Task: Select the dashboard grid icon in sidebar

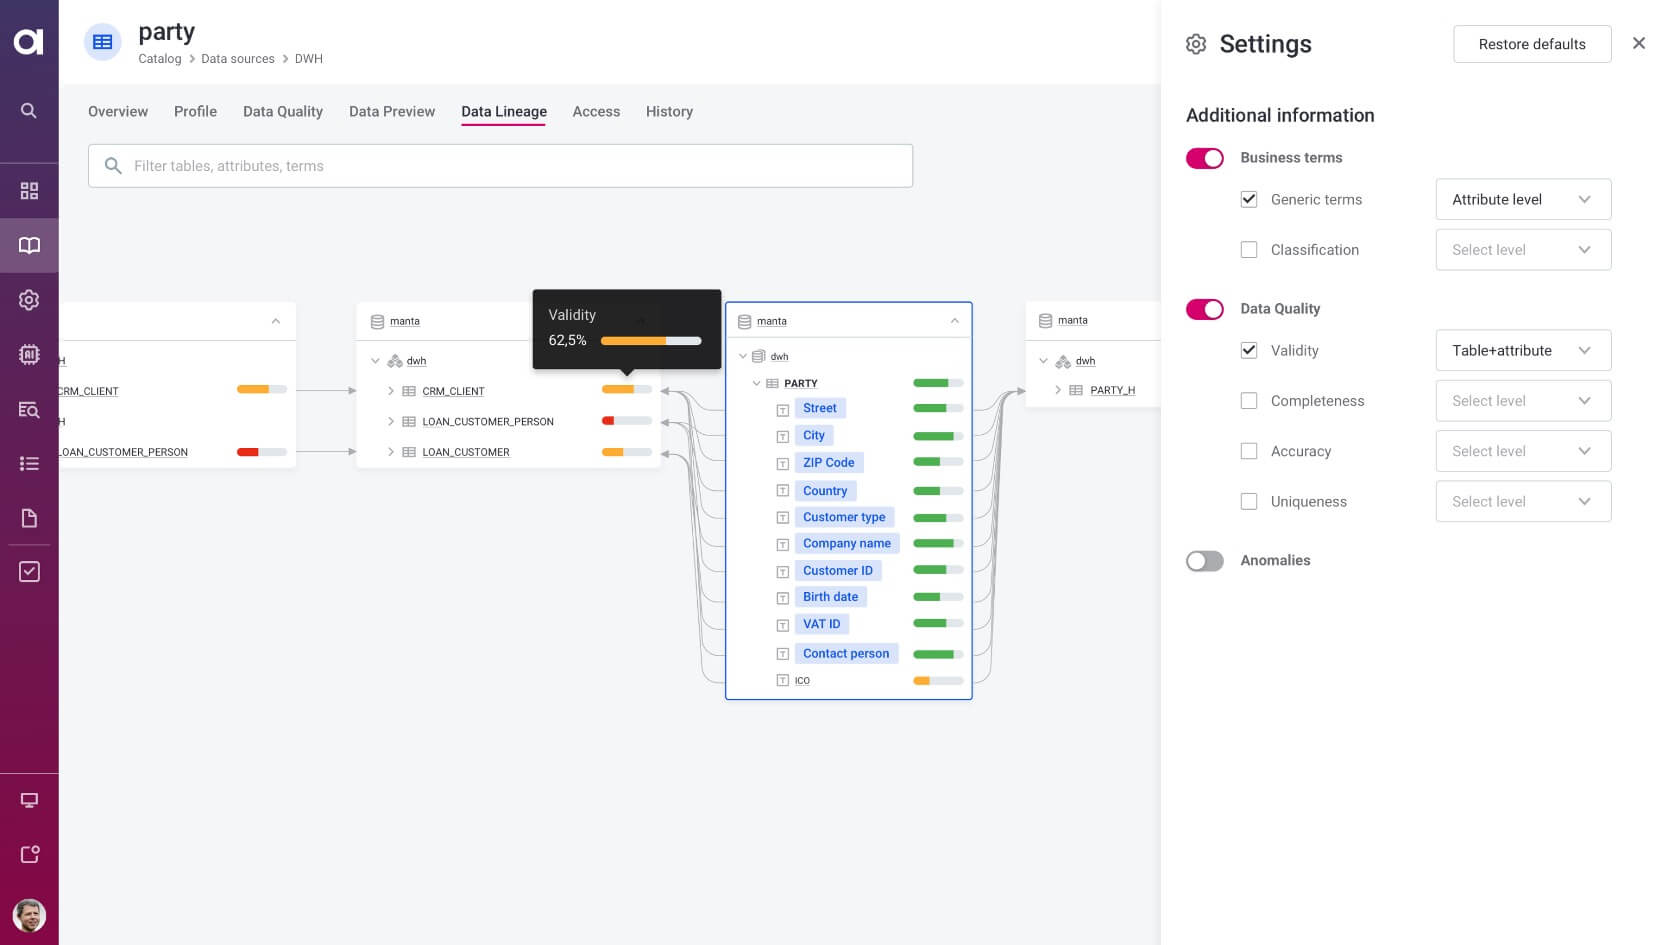Action: pyautogui.click(x=29, y=189)
